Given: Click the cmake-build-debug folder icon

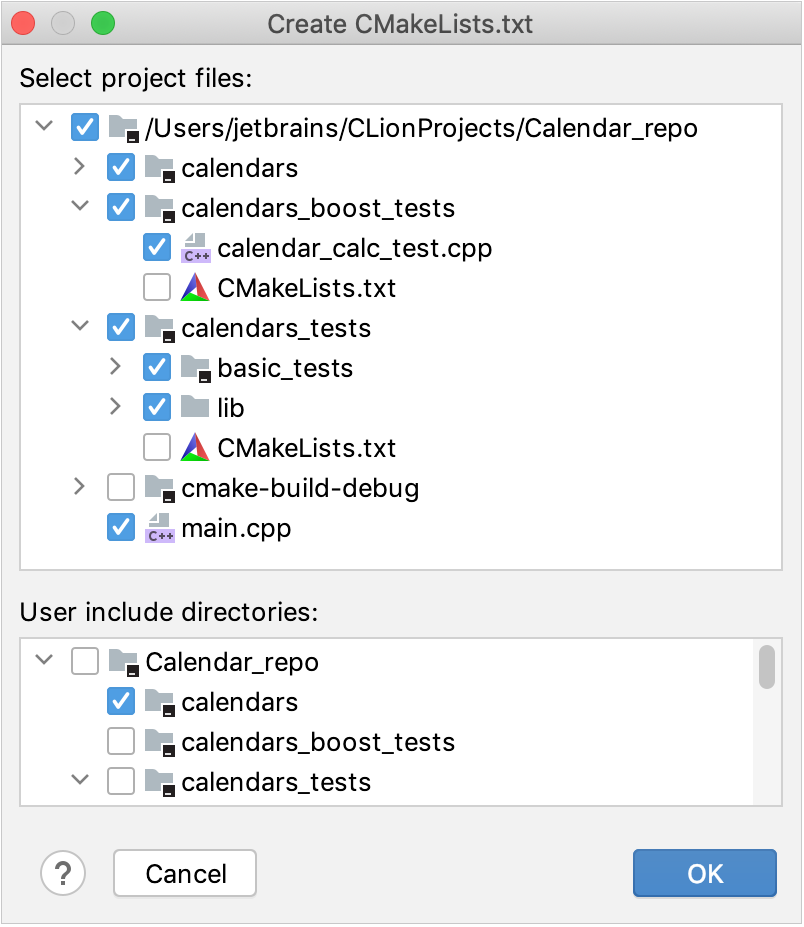Looking at the screenshot, I should tap(158, 487).
